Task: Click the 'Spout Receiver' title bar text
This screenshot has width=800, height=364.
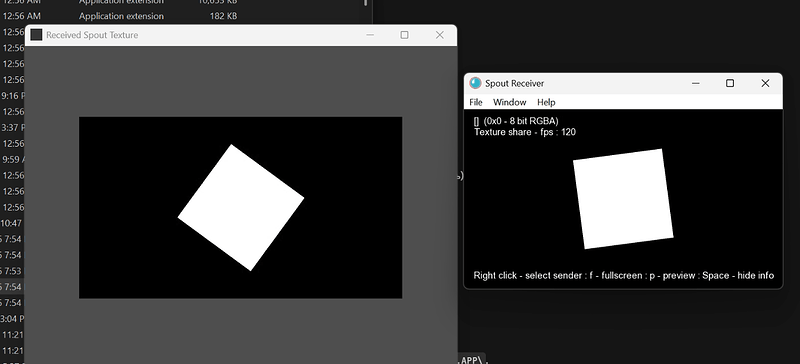Action: coord(514,83)
